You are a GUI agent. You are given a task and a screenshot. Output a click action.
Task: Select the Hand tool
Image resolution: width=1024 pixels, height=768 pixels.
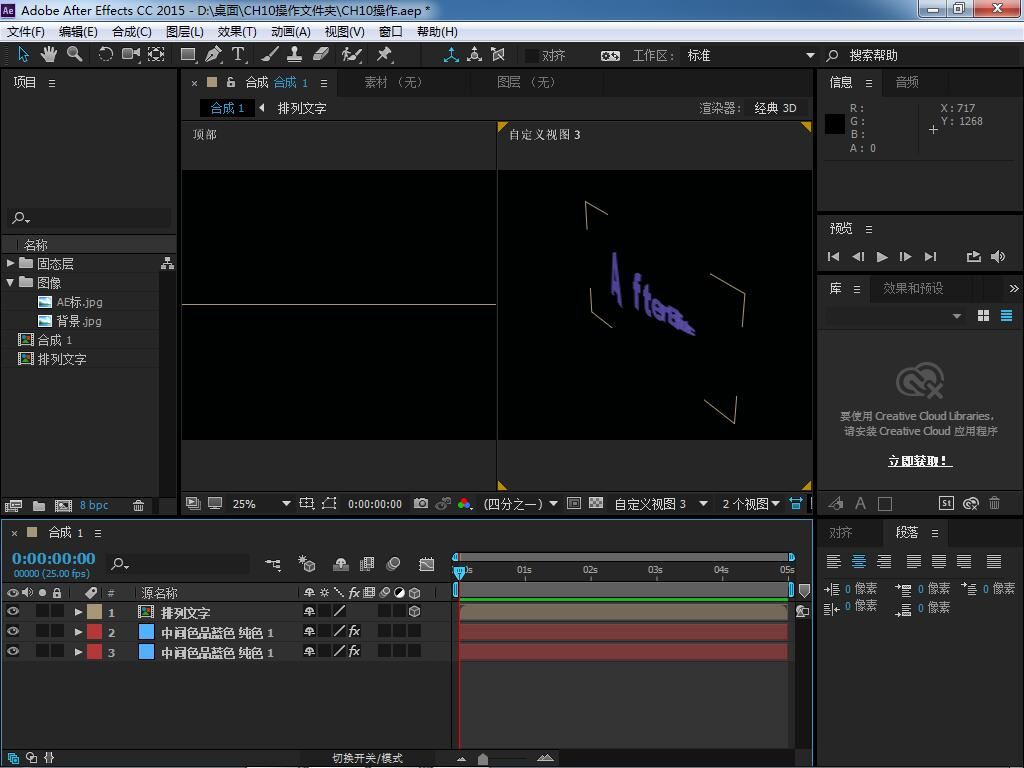49,55
